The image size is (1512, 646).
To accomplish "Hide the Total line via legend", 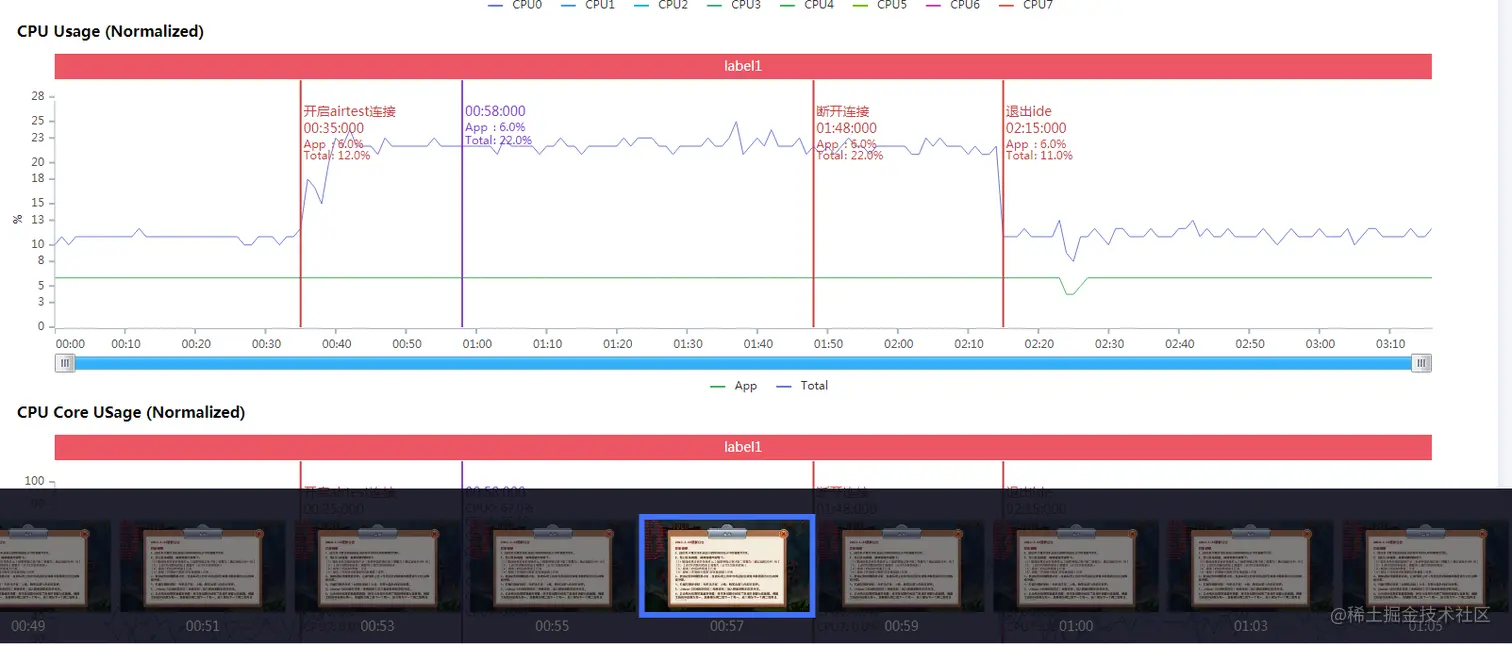I will click(x=802, y=386).
